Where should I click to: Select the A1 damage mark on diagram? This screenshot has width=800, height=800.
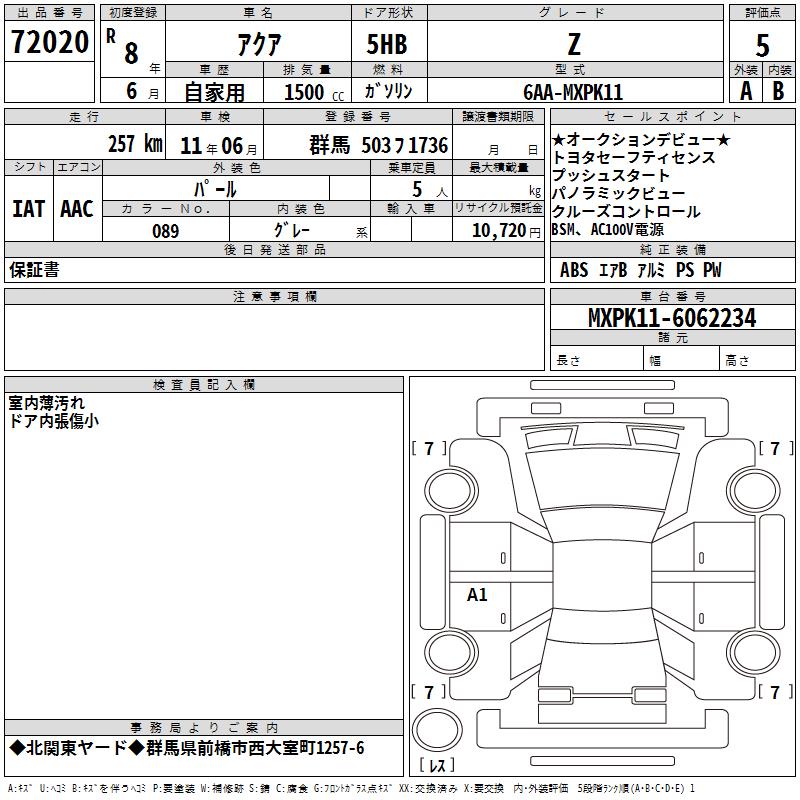tap(477, 594)
